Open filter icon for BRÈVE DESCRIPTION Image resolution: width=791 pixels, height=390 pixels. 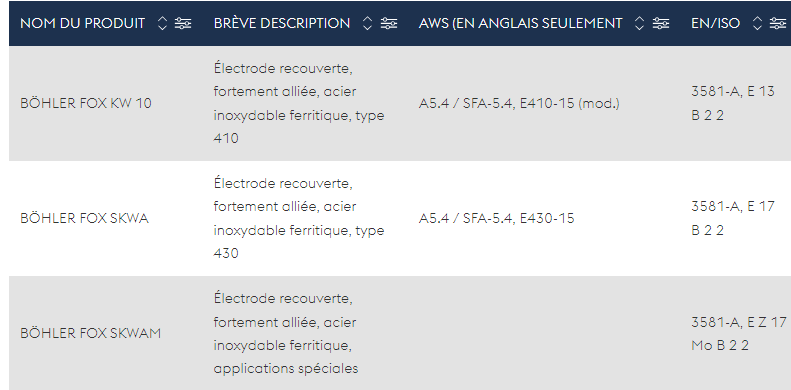click(388, 23)
